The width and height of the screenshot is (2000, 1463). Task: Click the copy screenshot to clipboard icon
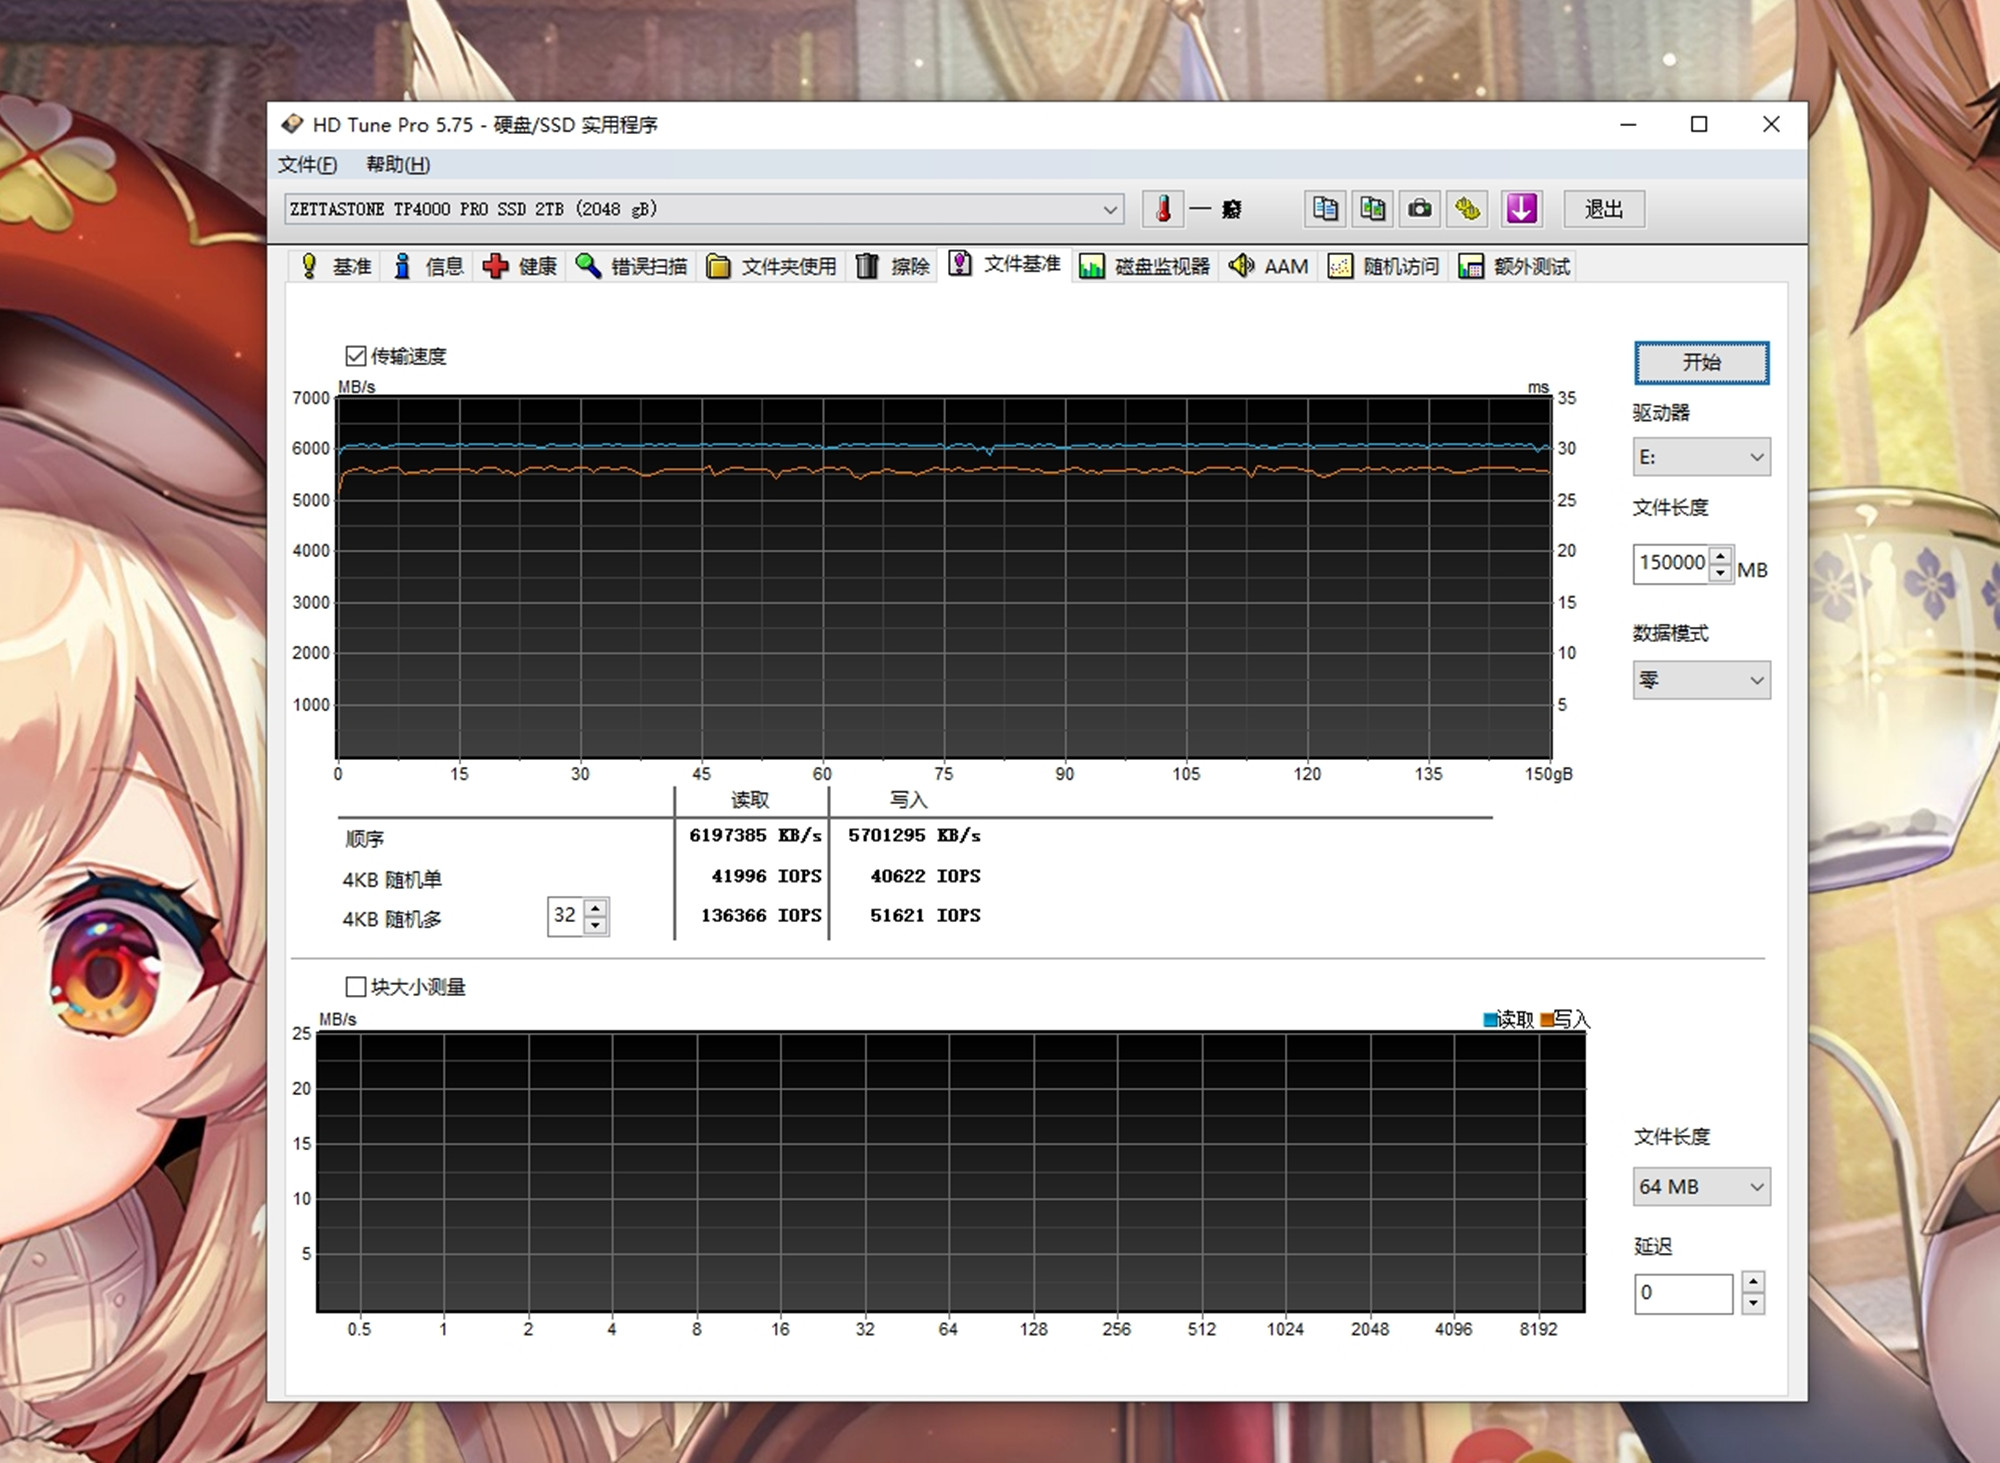(x=1373, y=209)
